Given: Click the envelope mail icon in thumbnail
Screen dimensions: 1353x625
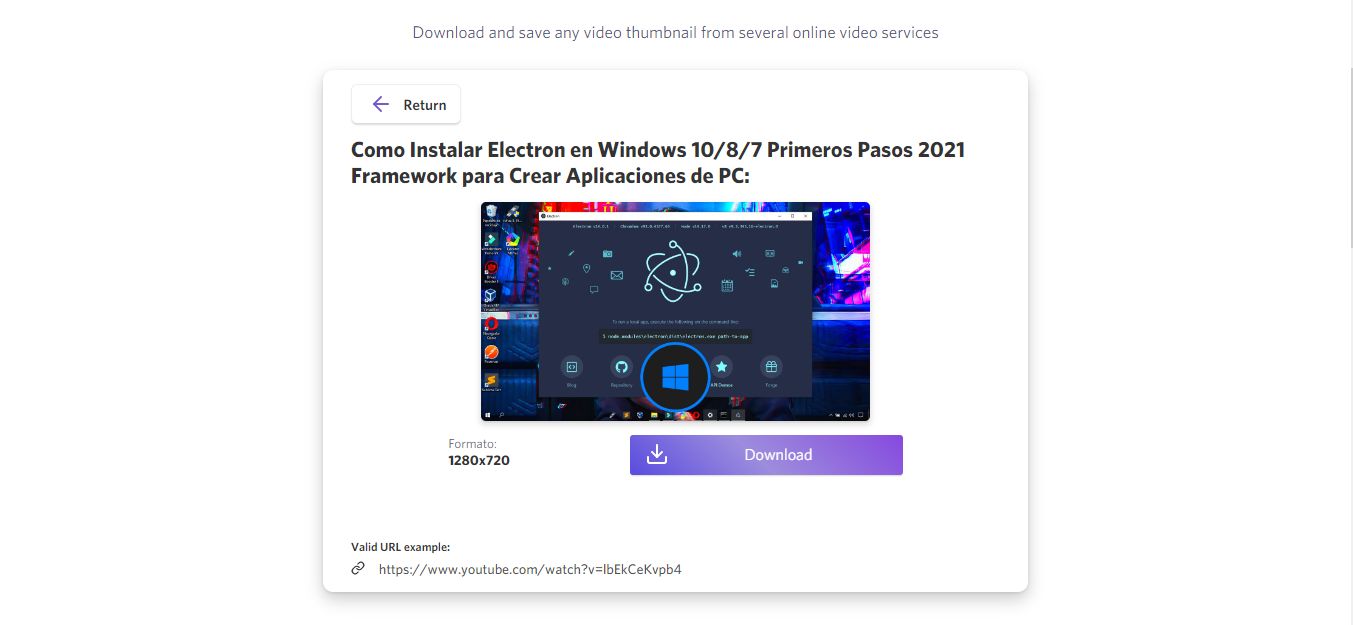Looking at the screenshot, I should pos(617,275).
